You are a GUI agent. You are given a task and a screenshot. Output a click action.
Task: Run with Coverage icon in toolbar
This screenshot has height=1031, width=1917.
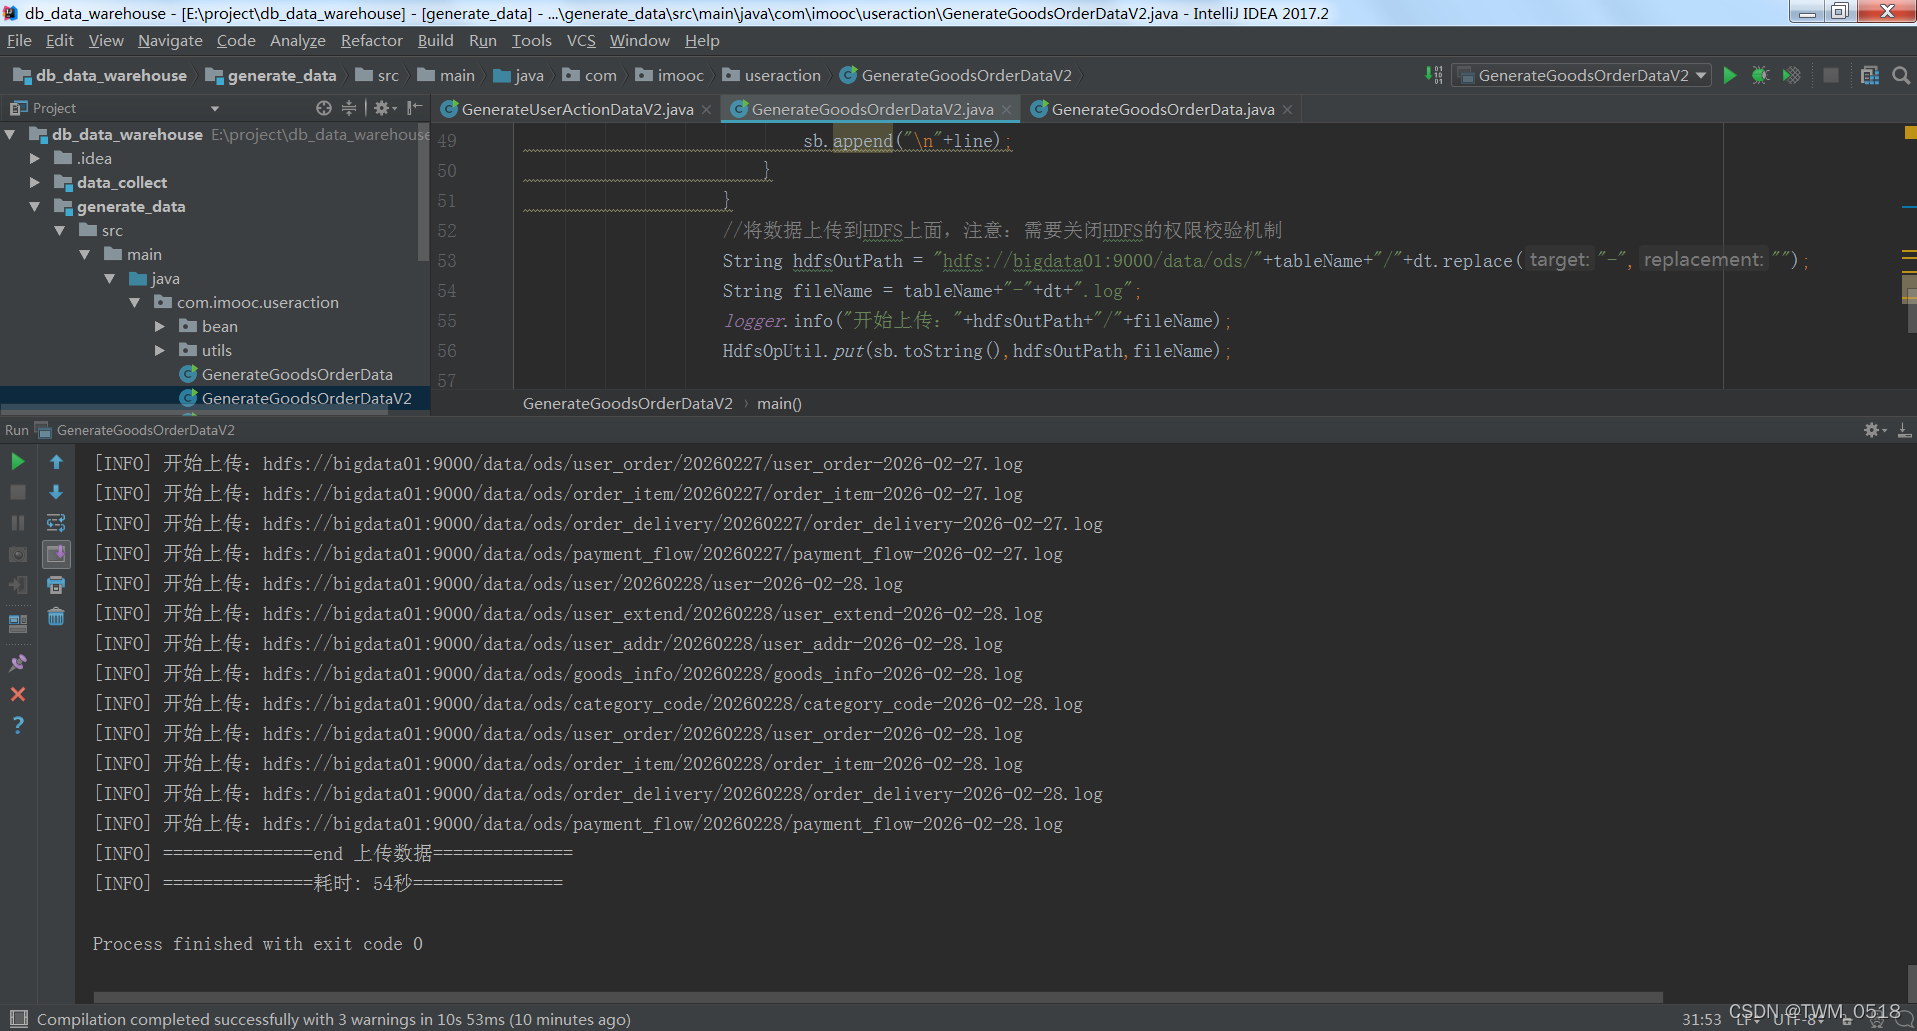click(1792, 75)
